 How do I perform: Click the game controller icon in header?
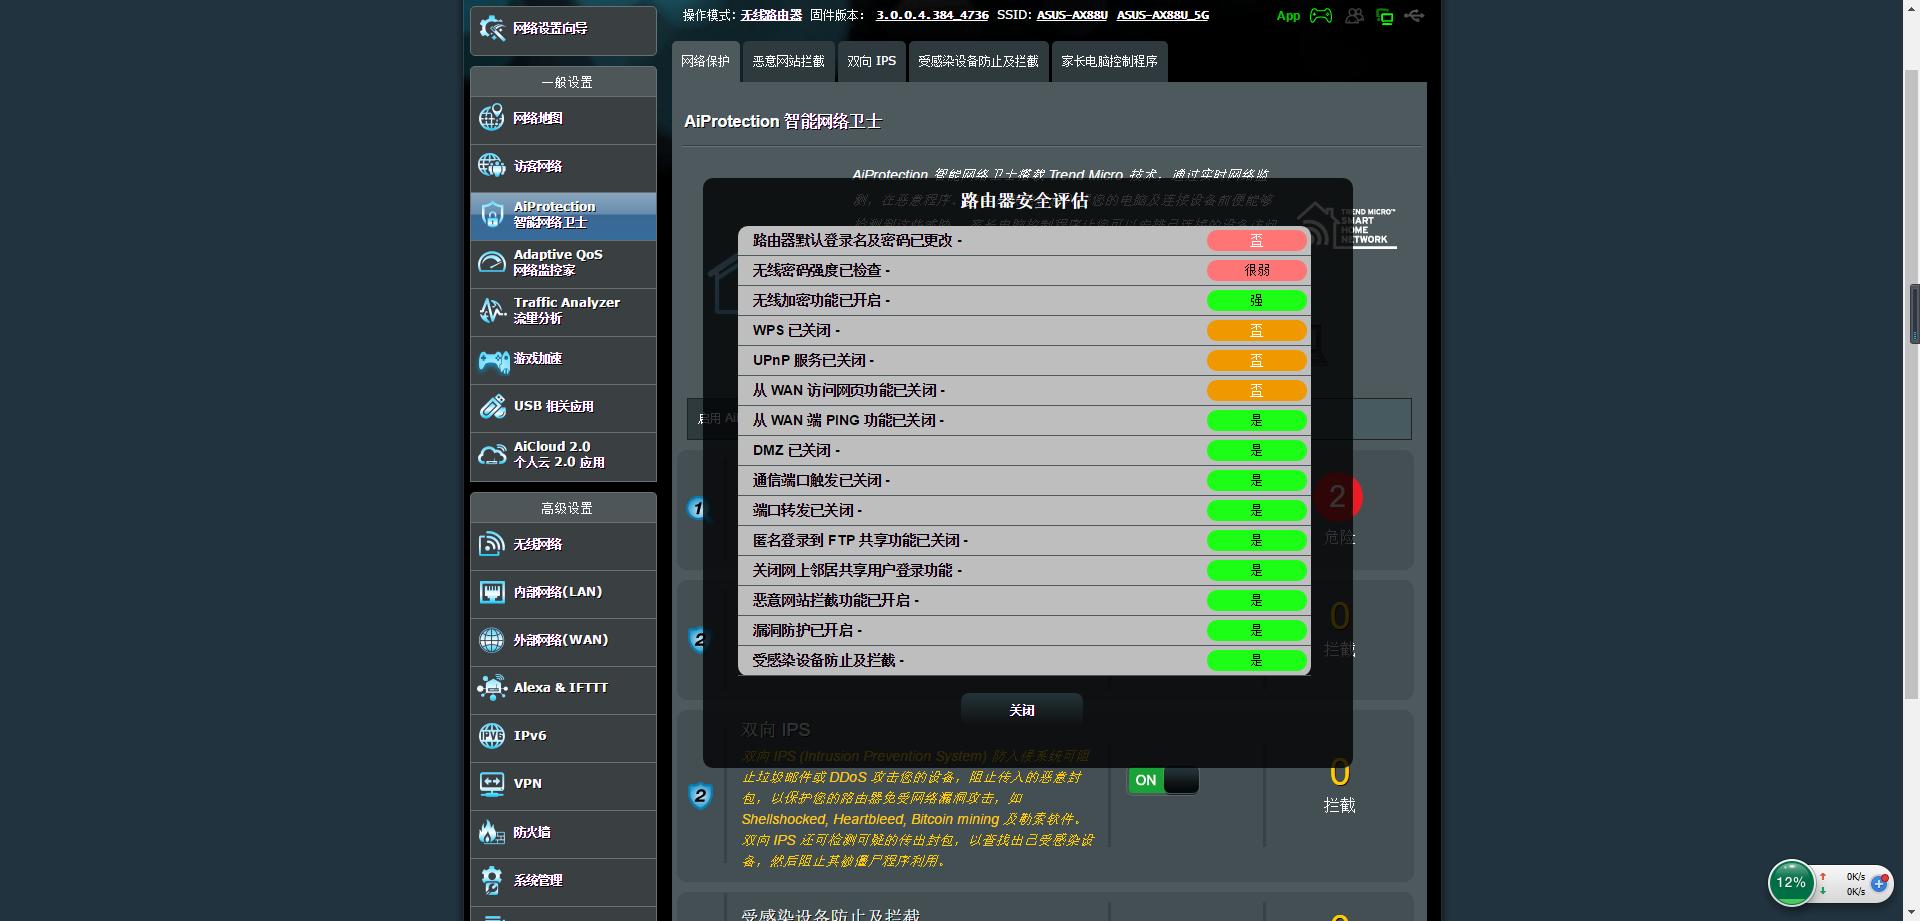point(1321,16)
